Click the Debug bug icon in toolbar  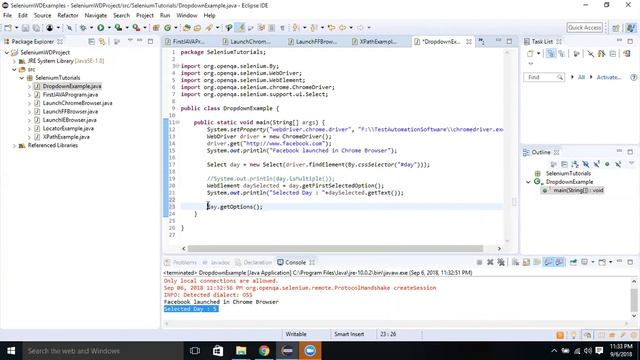pyautogui.click(x=83, y=28)
